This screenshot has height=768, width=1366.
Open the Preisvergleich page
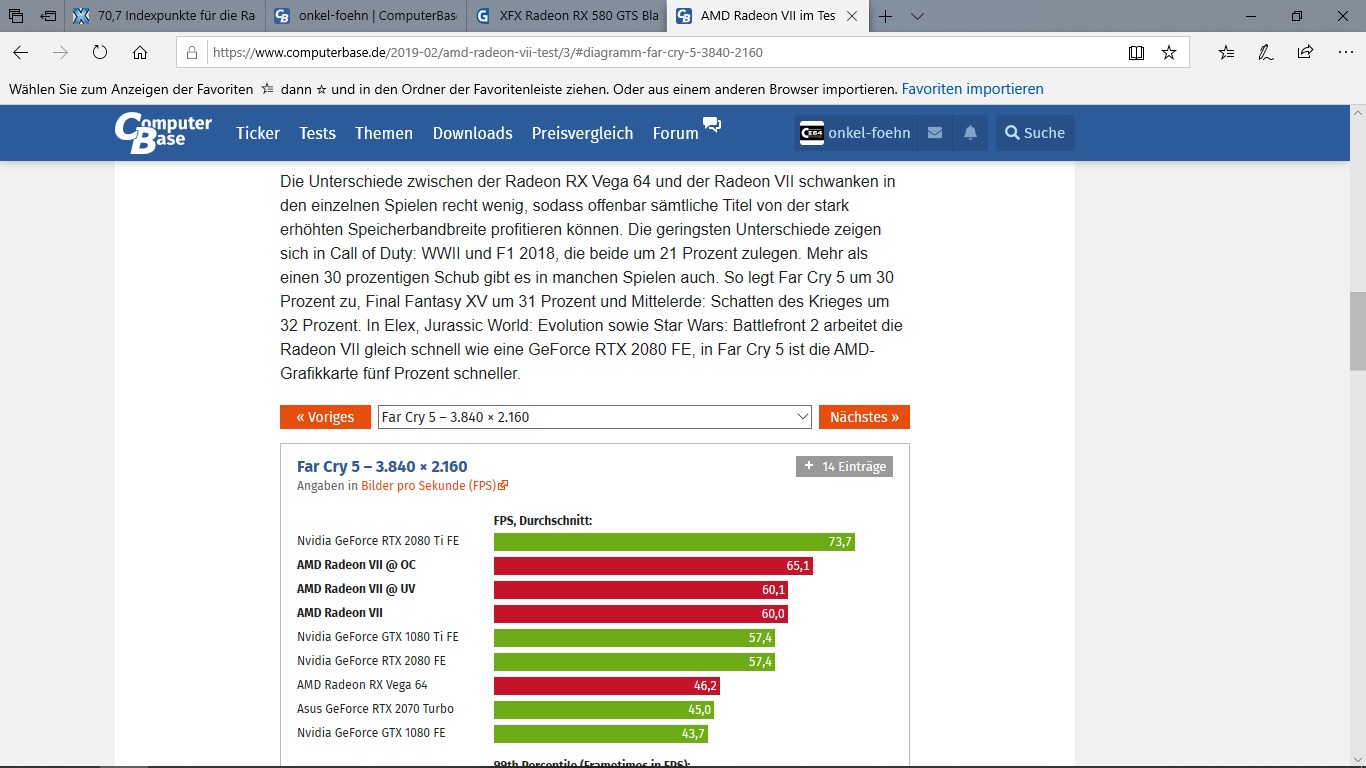point(583,133)
